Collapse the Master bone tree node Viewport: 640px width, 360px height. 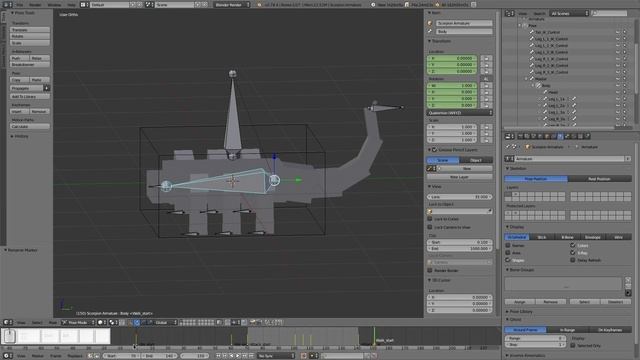(x=526, y=79)
